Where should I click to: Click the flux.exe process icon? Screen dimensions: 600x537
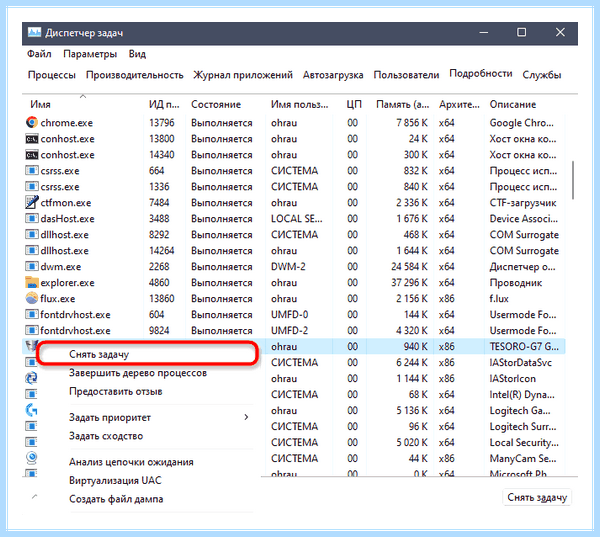[32, 298]
